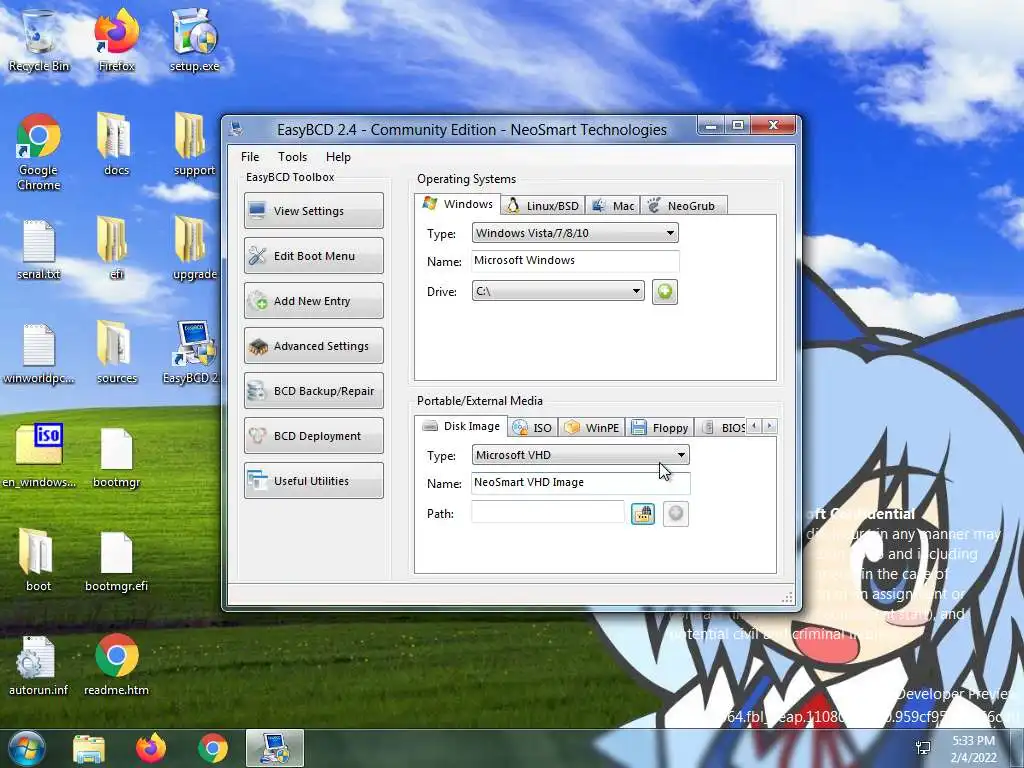Select the autorun.inf file icon
Screen dimensions: 1024x768
coord(39,664)
